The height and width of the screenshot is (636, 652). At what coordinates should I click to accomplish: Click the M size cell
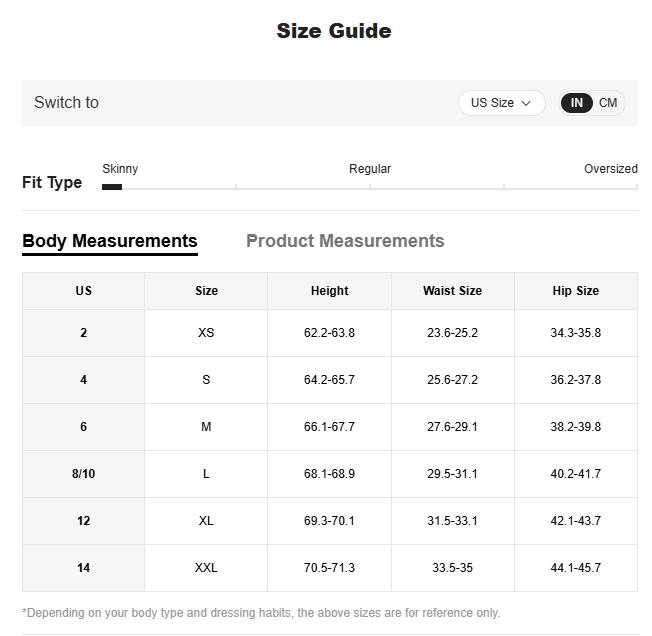tap(206, 427)
